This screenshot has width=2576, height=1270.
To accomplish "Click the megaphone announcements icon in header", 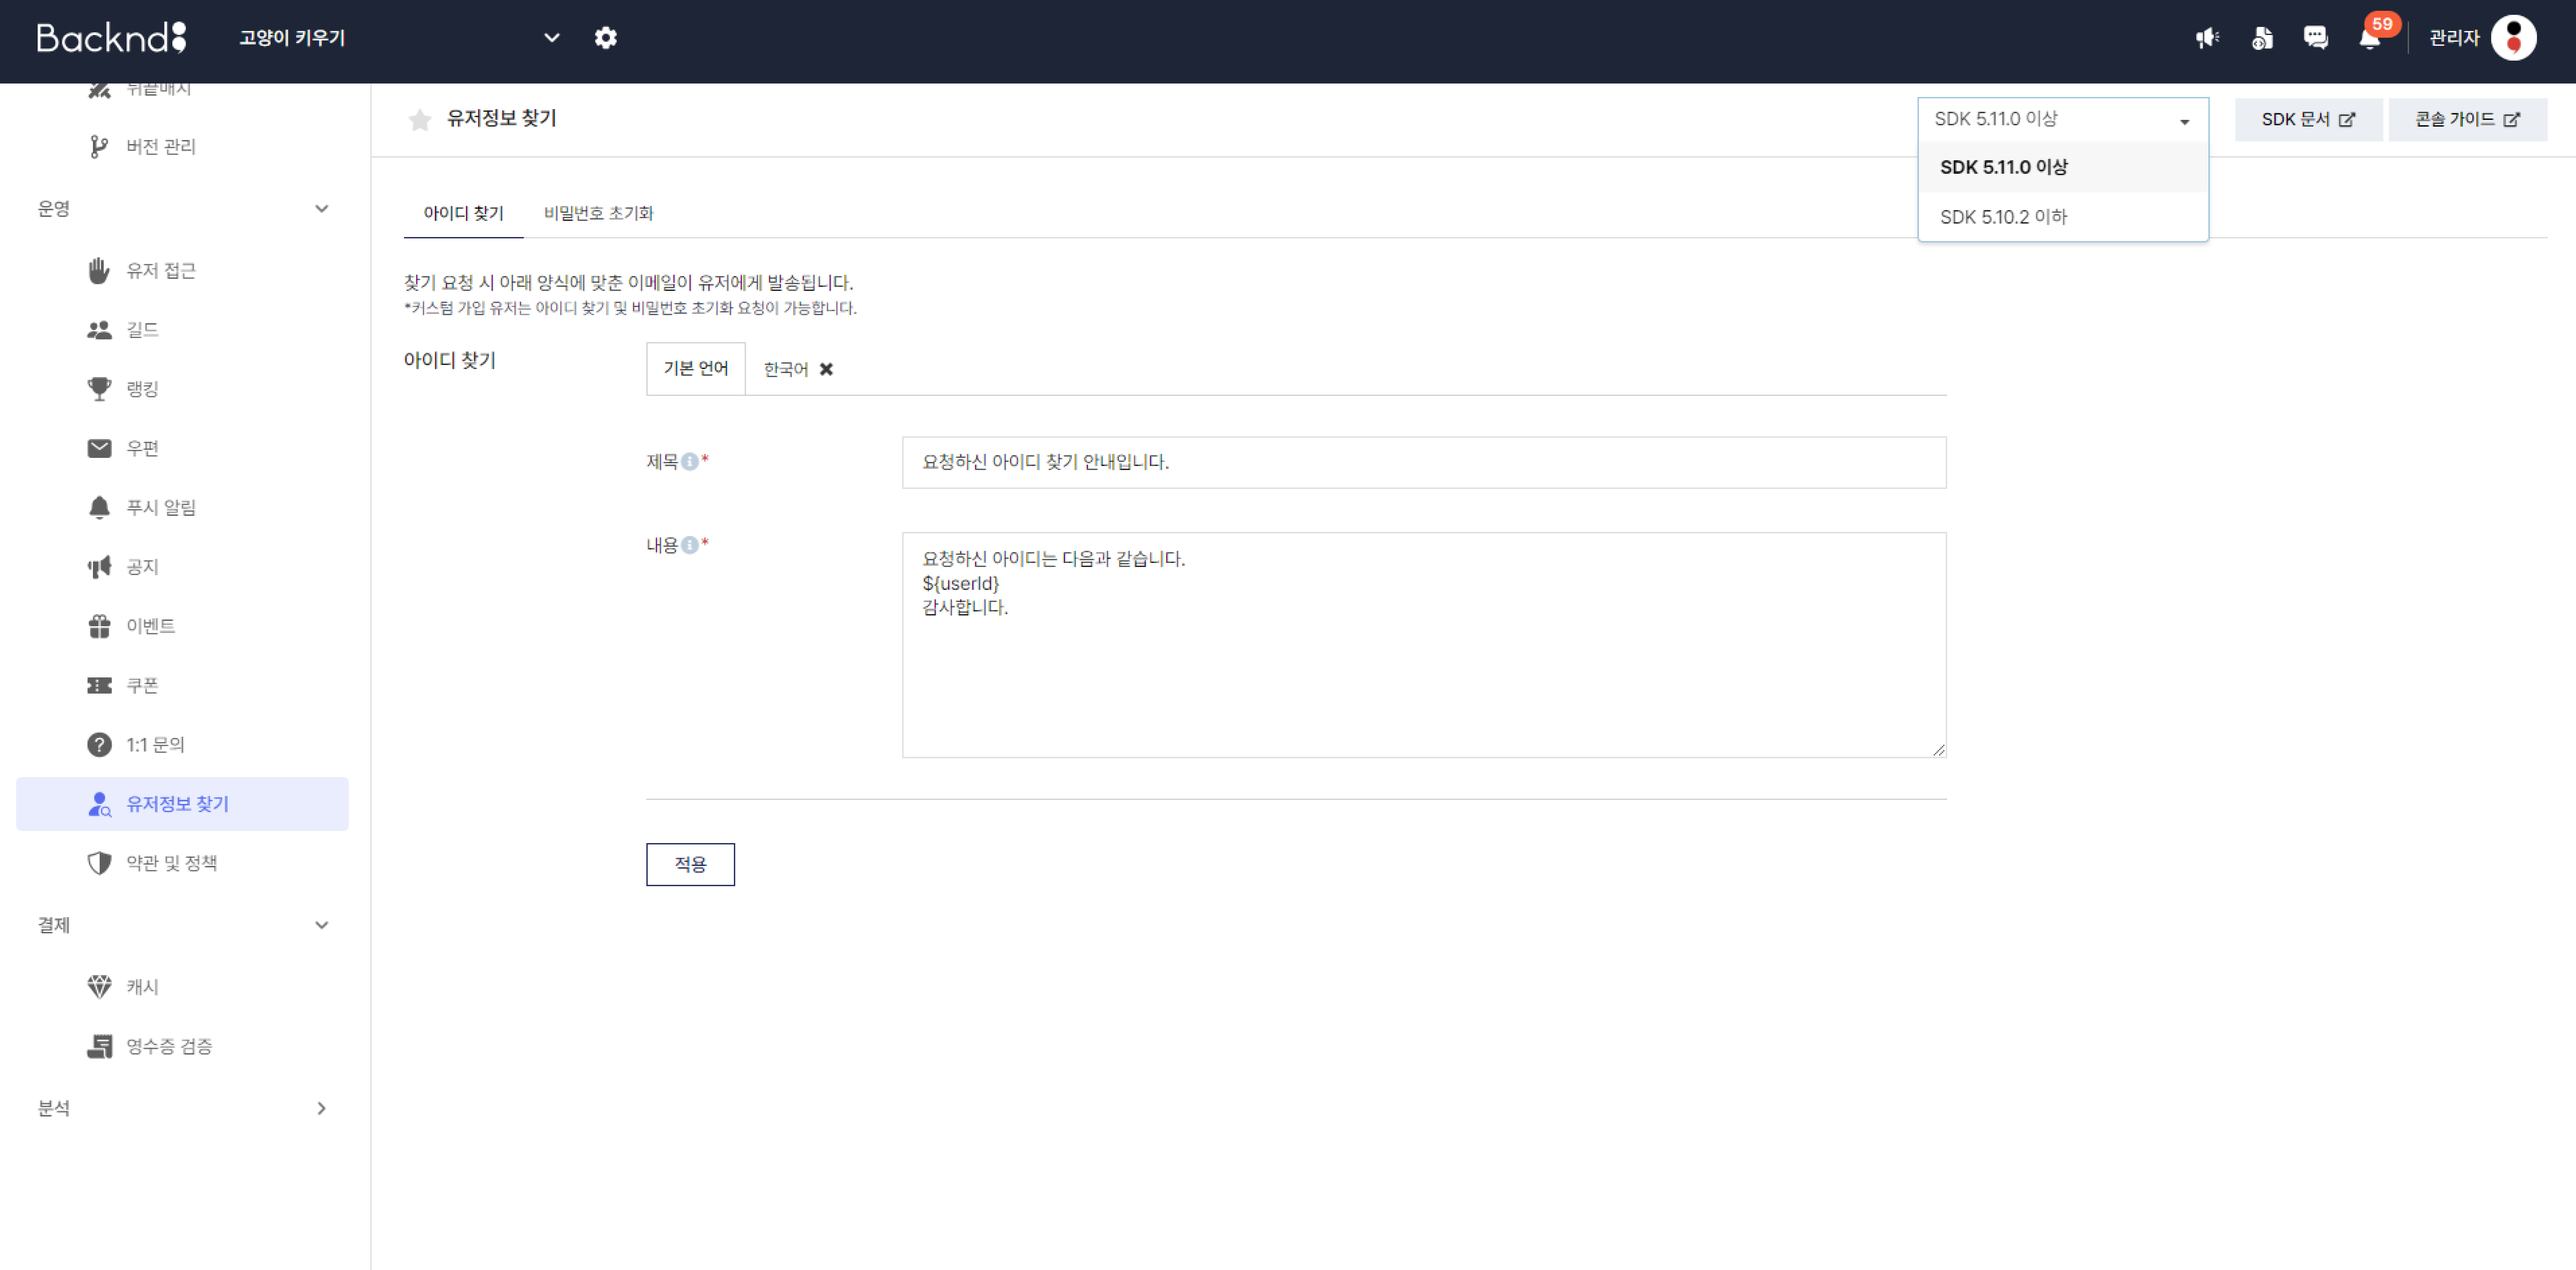I will (2207, 38).
